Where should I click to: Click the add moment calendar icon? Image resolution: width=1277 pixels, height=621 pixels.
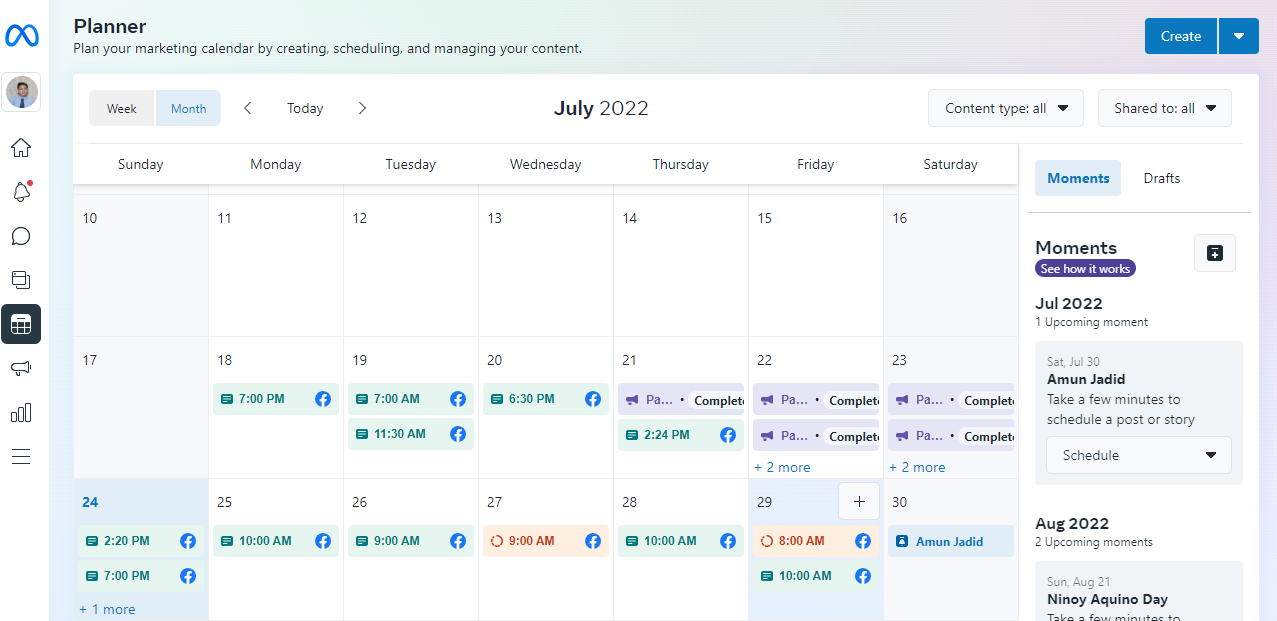pyautogui.click(x=1215, y=253)
